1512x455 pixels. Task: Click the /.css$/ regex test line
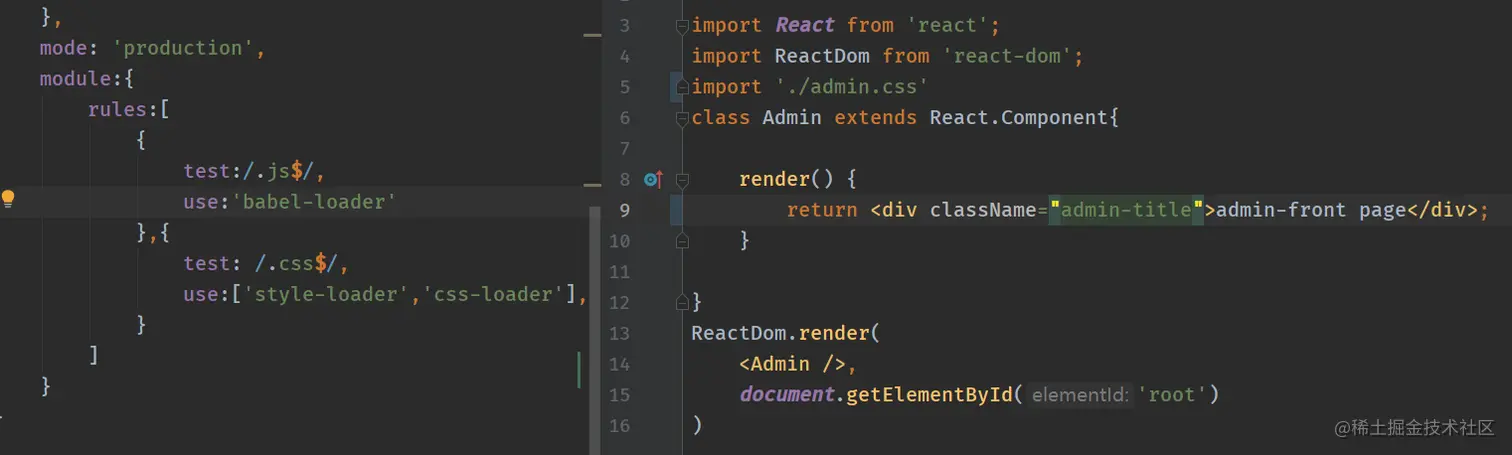click(266, 263)
